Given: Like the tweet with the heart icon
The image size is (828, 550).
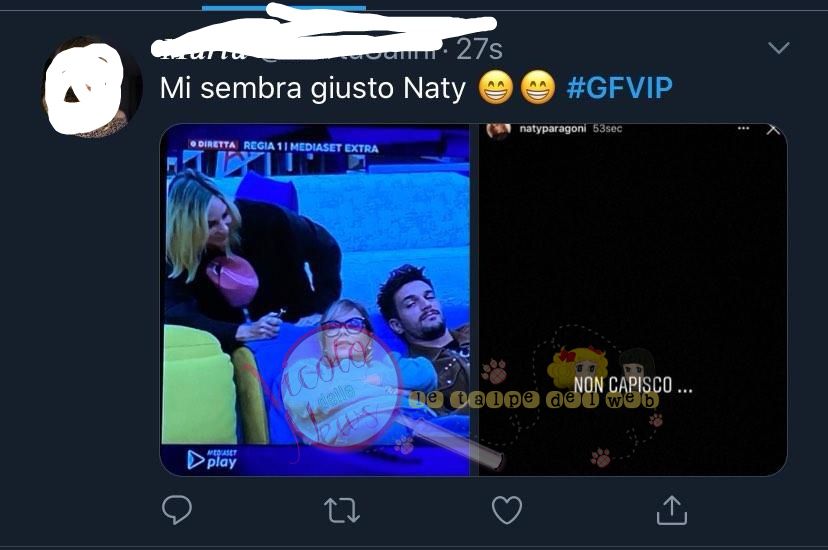Looking at the screenshot, I should (x=507, y=510).
